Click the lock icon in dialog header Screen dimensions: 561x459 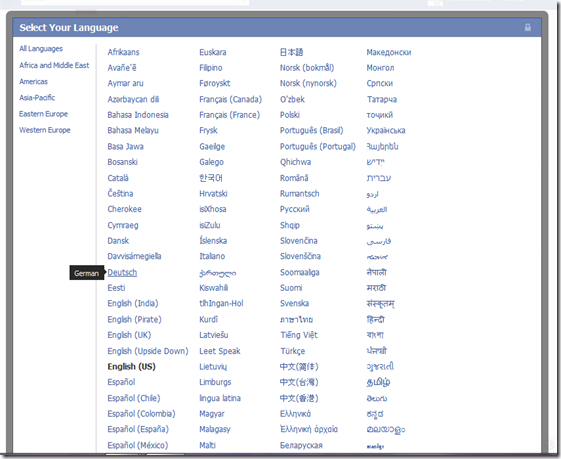(528, 28)
